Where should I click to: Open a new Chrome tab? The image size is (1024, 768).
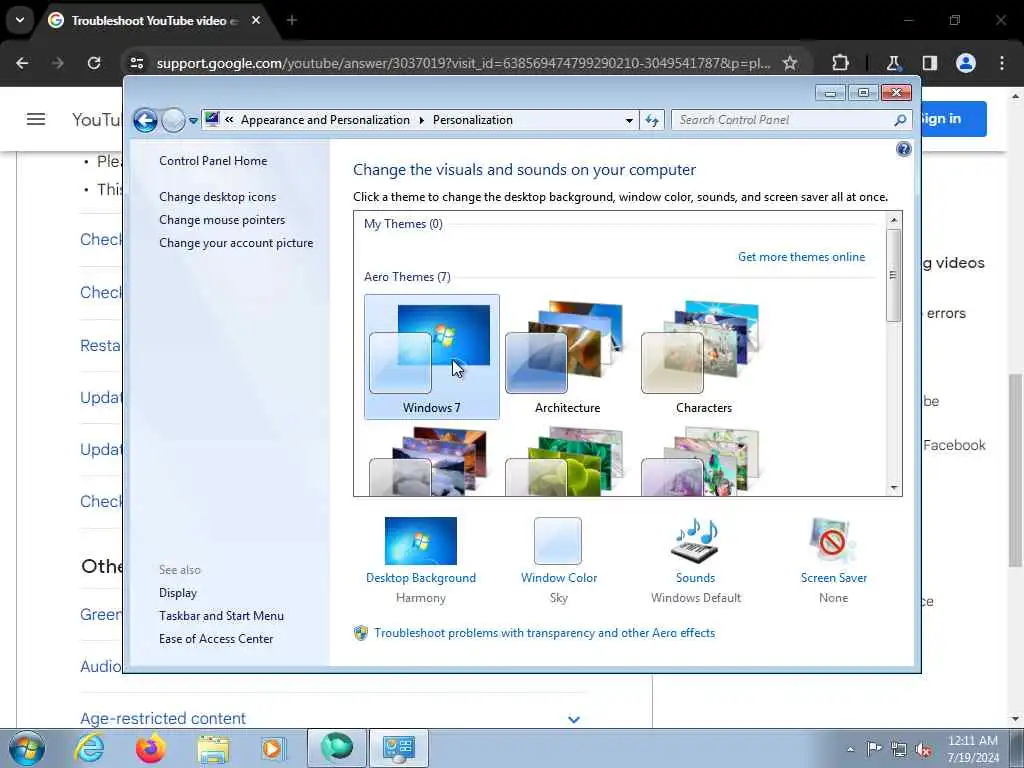(292, 20)
